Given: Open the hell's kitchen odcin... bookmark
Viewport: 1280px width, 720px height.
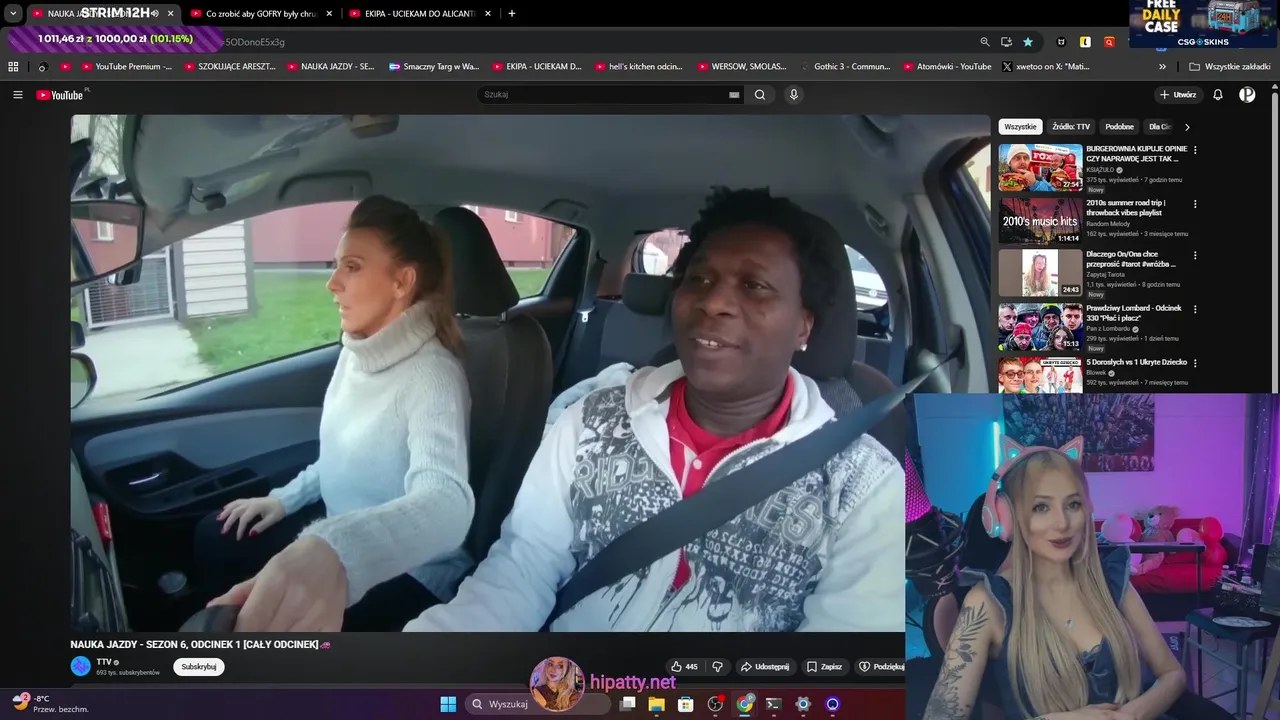Looking at the screenshot, I should [638, 67].
